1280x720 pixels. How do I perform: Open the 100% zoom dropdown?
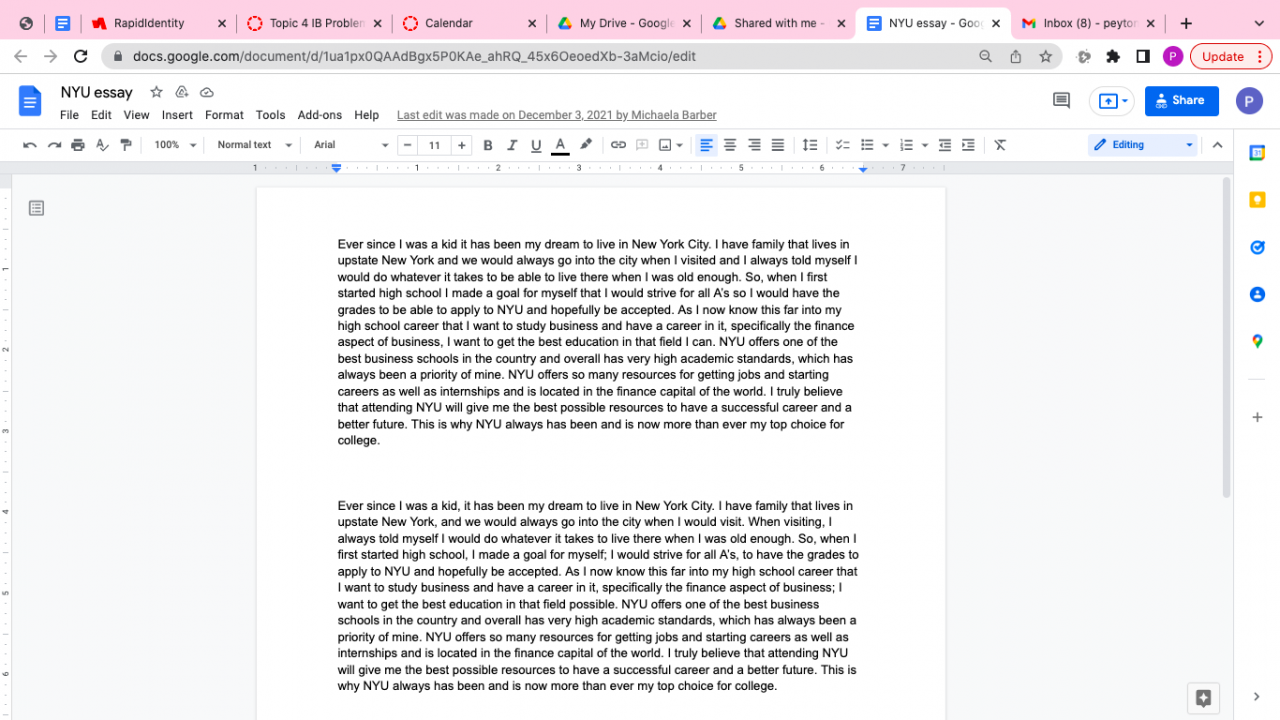[x=174, y=145]
